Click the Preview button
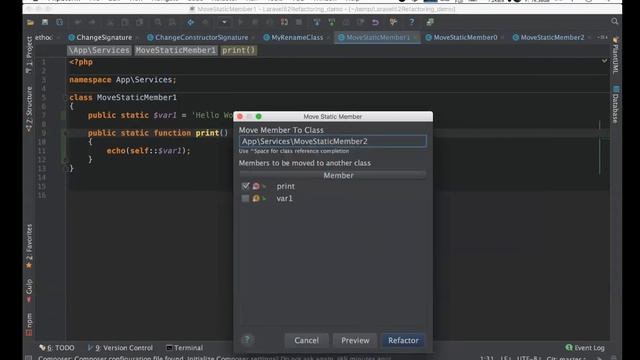 click(355, 340)
